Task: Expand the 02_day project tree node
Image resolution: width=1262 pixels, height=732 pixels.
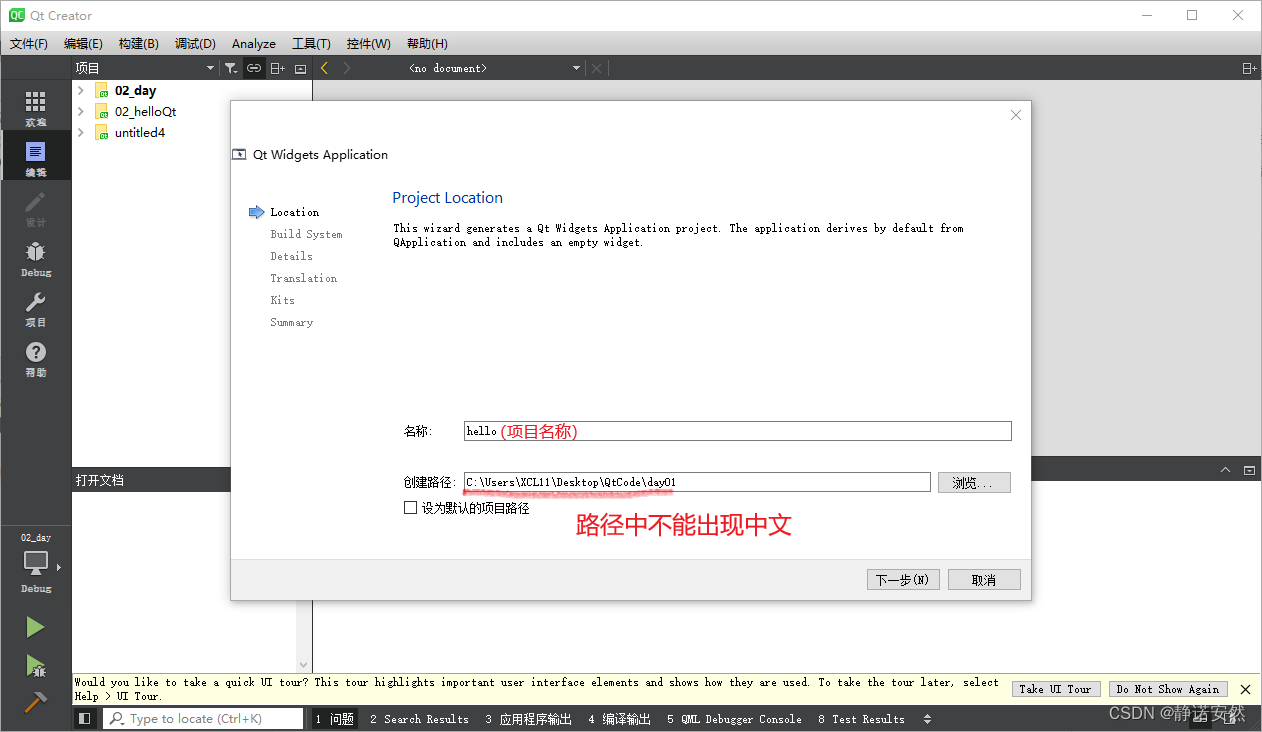Action: click(x=81, y=90)
